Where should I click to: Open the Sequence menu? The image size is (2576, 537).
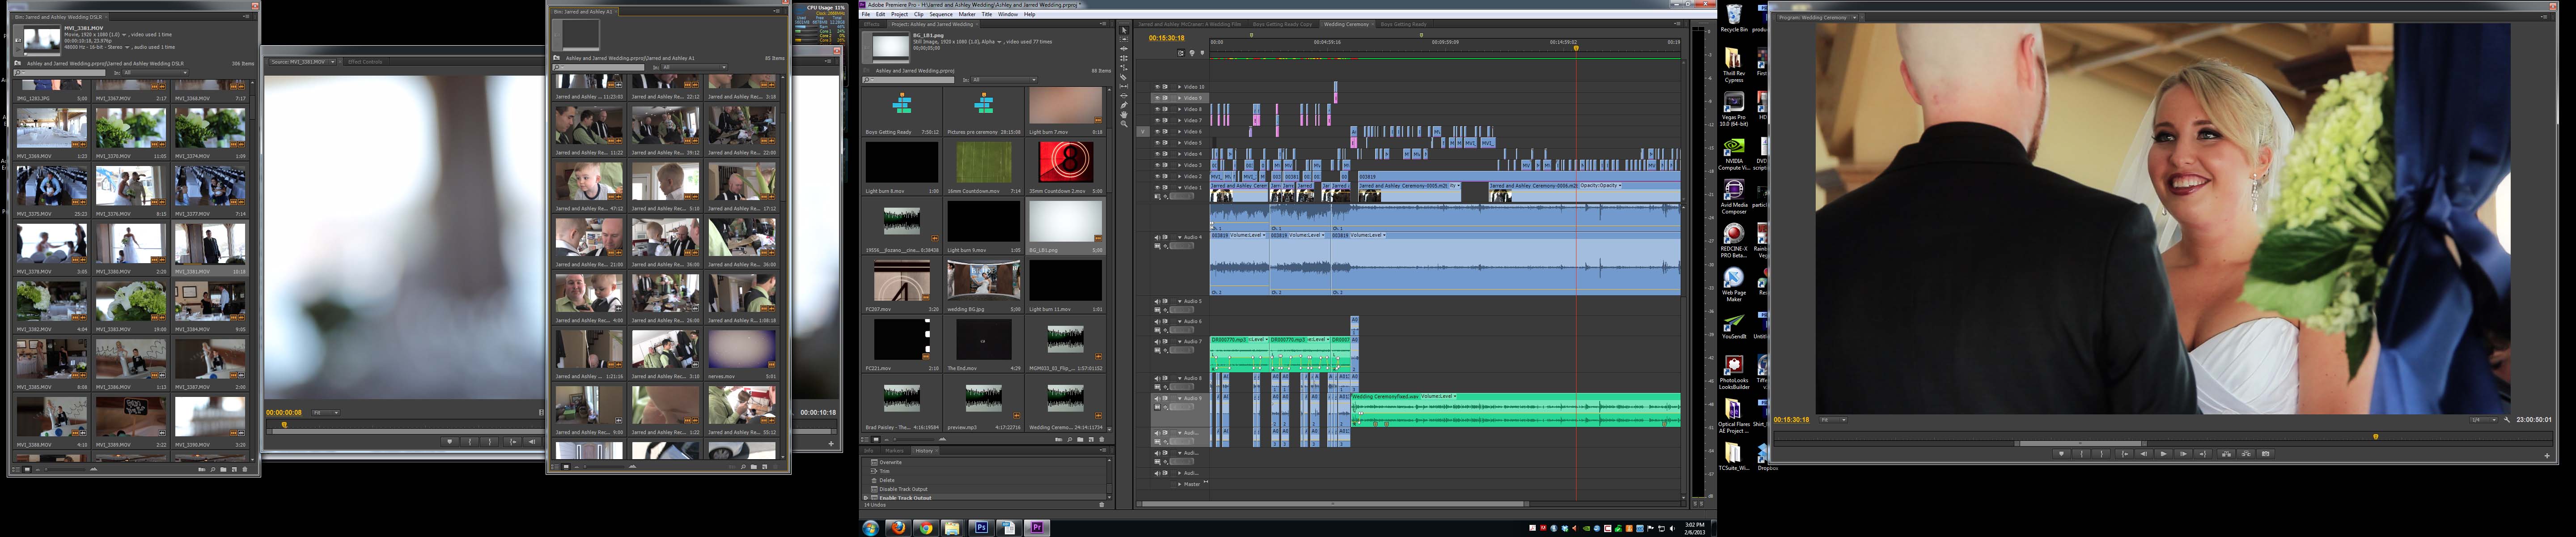point(940,14)
